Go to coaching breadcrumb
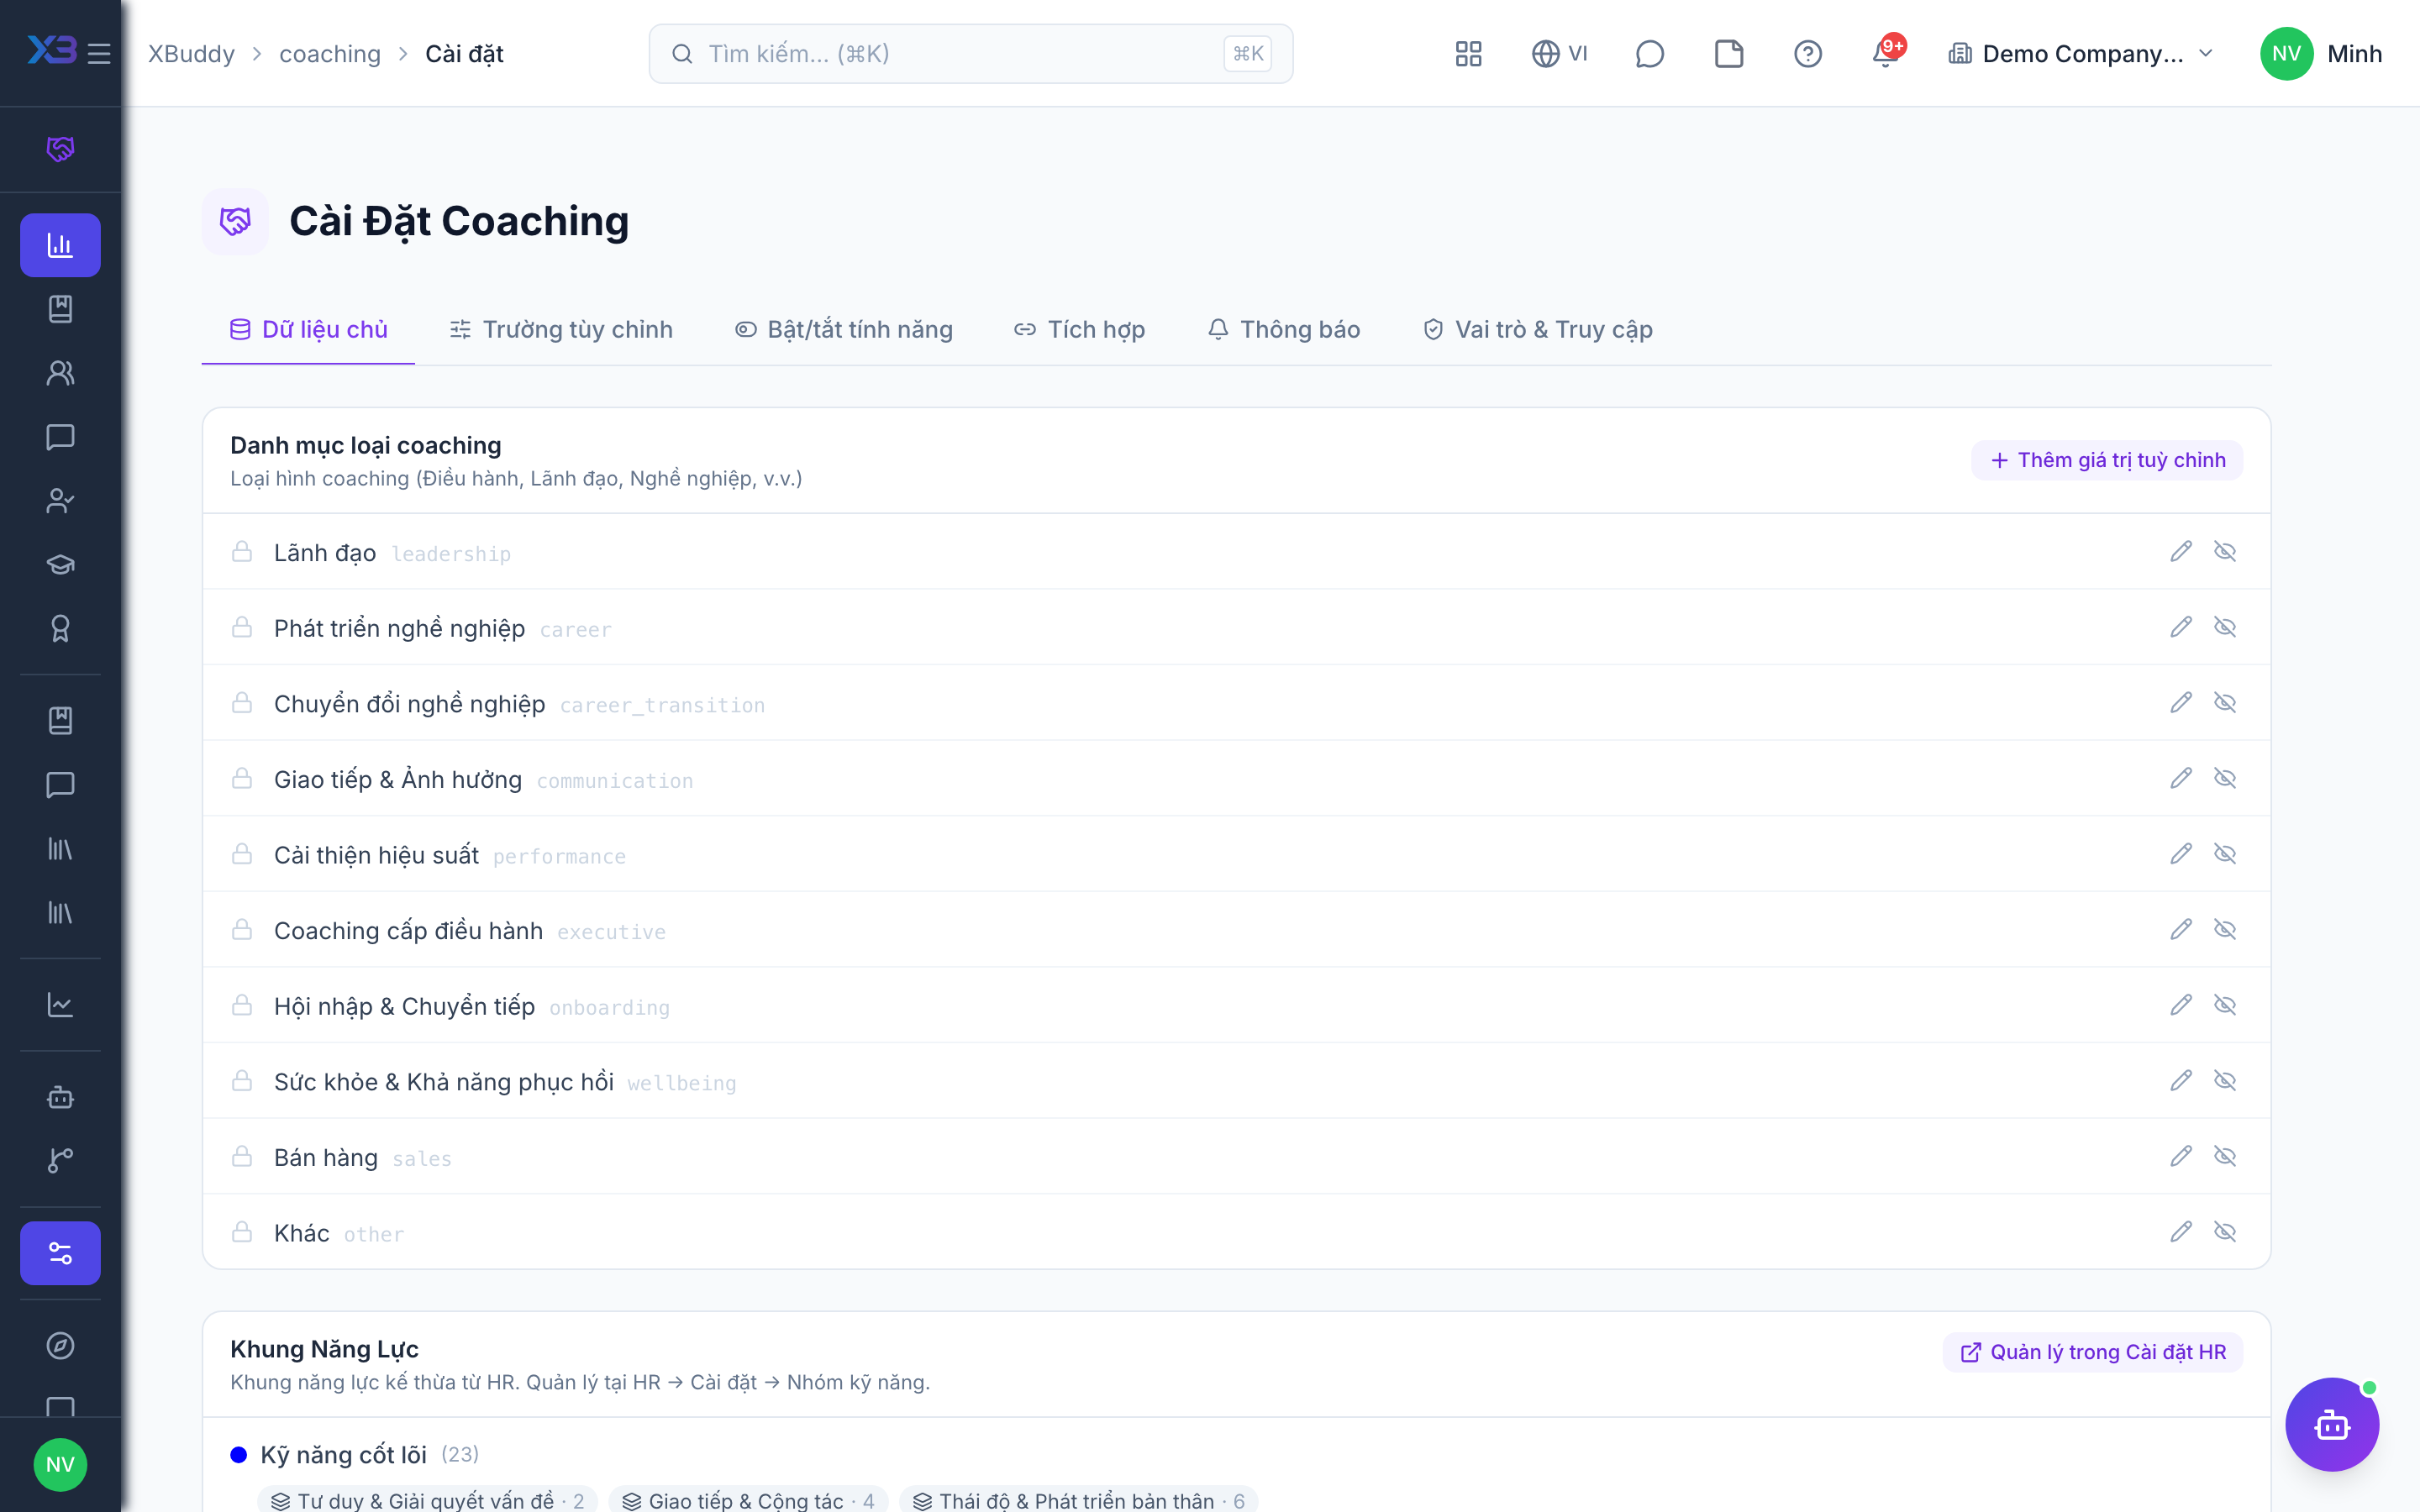The image size is (2420, 1512). tap(330, 54)
